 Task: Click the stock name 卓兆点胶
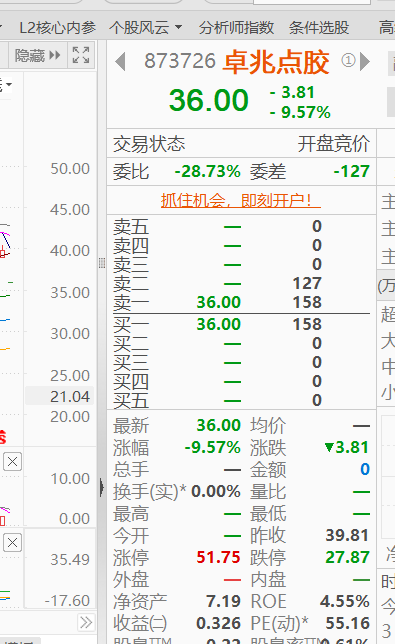(276, 62)
